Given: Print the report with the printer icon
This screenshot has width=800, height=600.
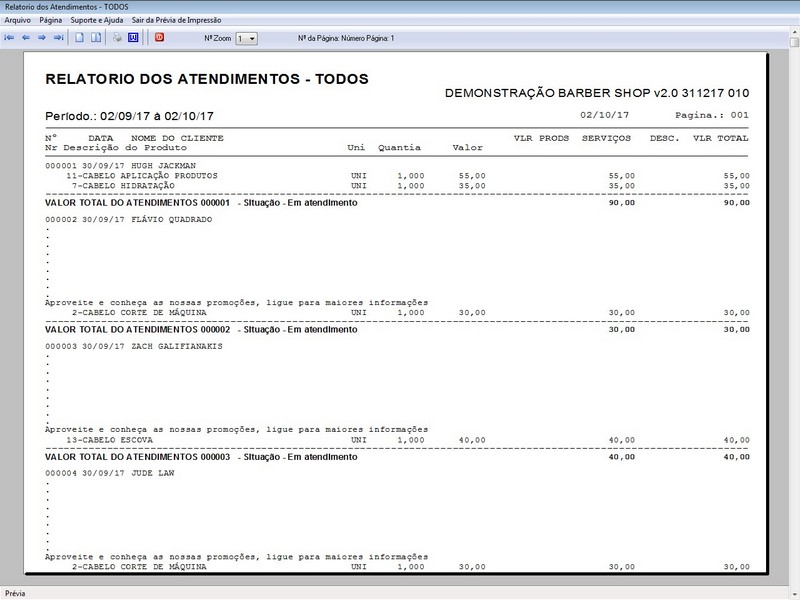Looking at the screenshot, I should click(x=117, y=38).
